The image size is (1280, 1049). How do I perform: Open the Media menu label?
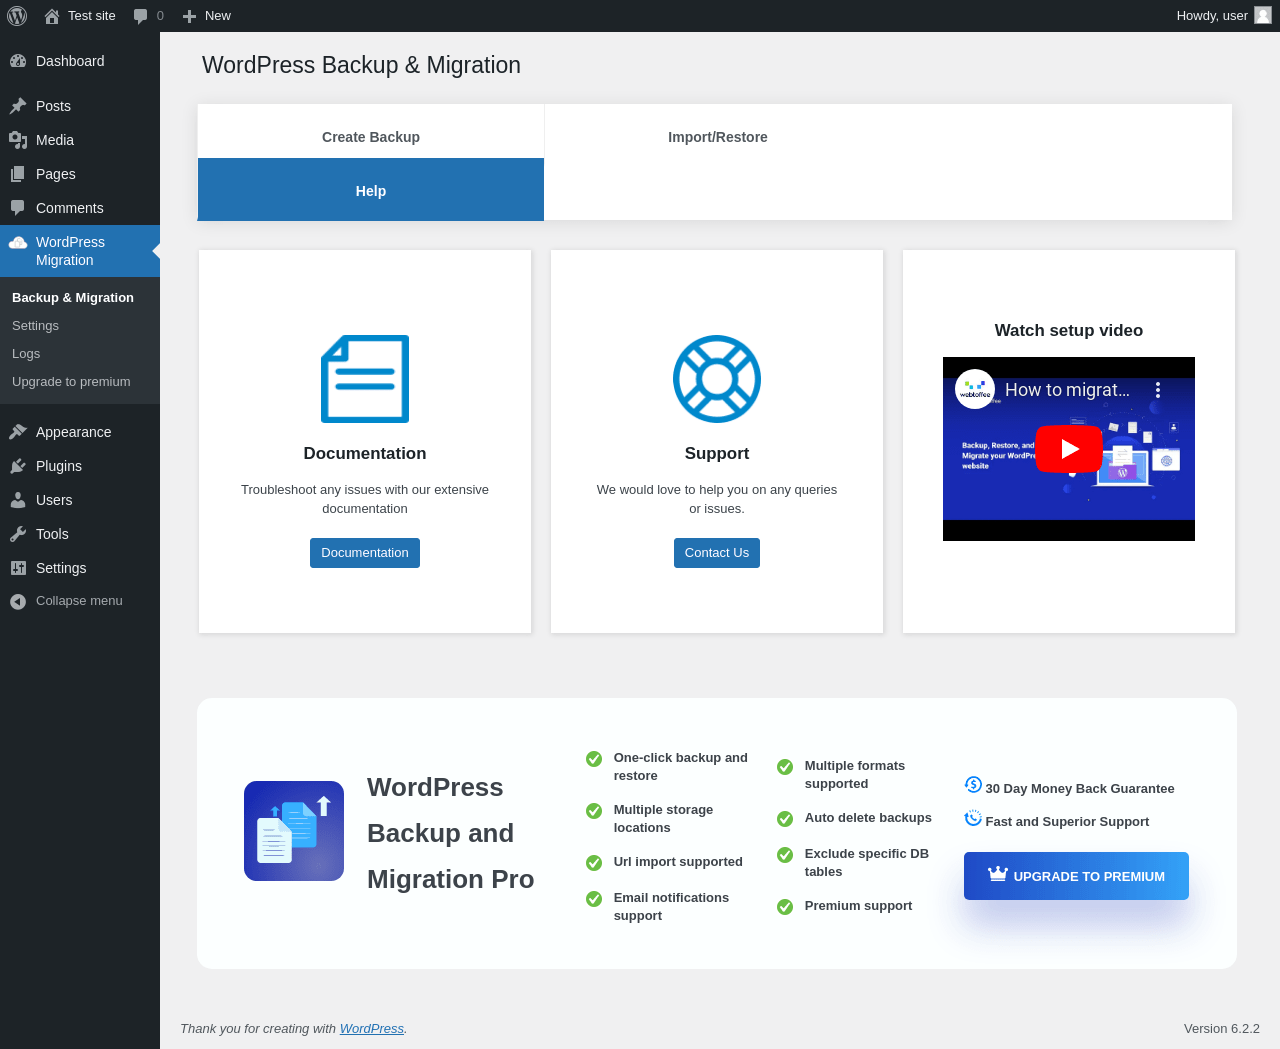55,140
